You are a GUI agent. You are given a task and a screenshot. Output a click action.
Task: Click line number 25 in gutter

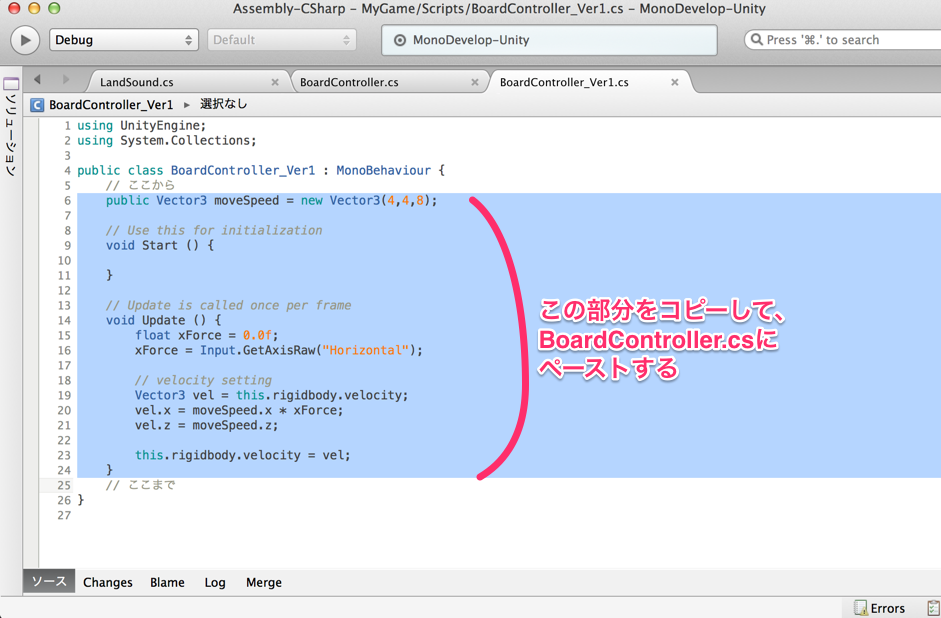[64, 485]
